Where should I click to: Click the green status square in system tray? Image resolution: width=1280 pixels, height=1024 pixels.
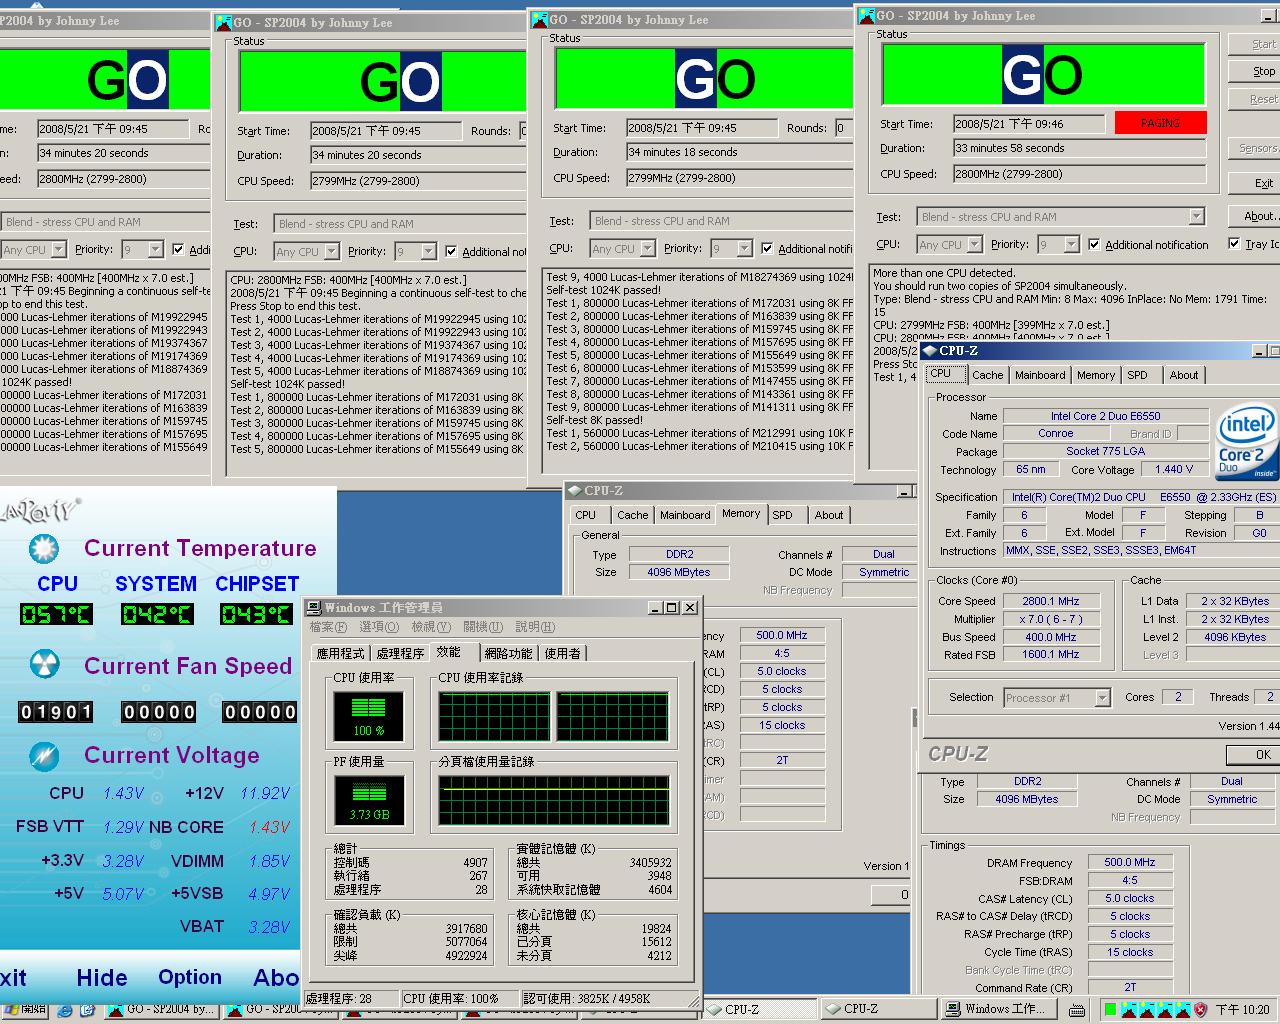click(1110, 1010)
